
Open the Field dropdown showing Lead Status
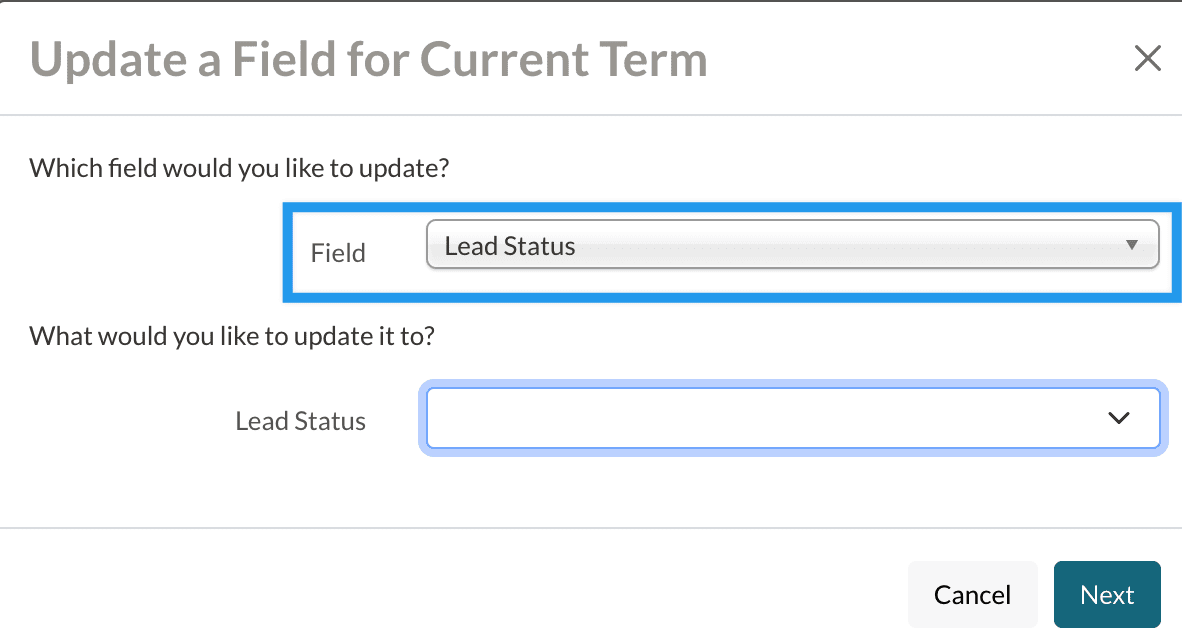[x=791, y=245]
